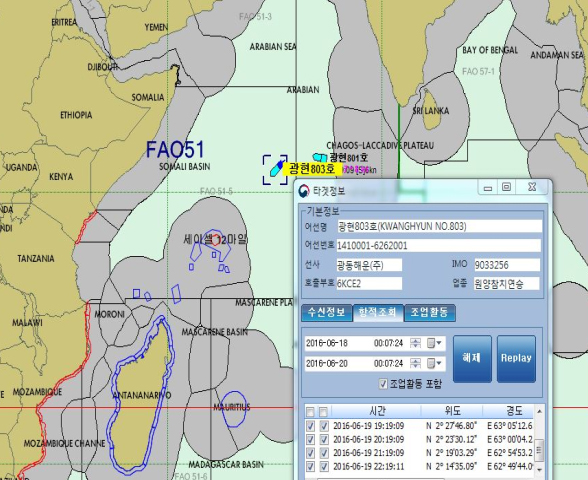
Task: Switch to the 조업활동 tab
Action: click(x=430, y=312)
